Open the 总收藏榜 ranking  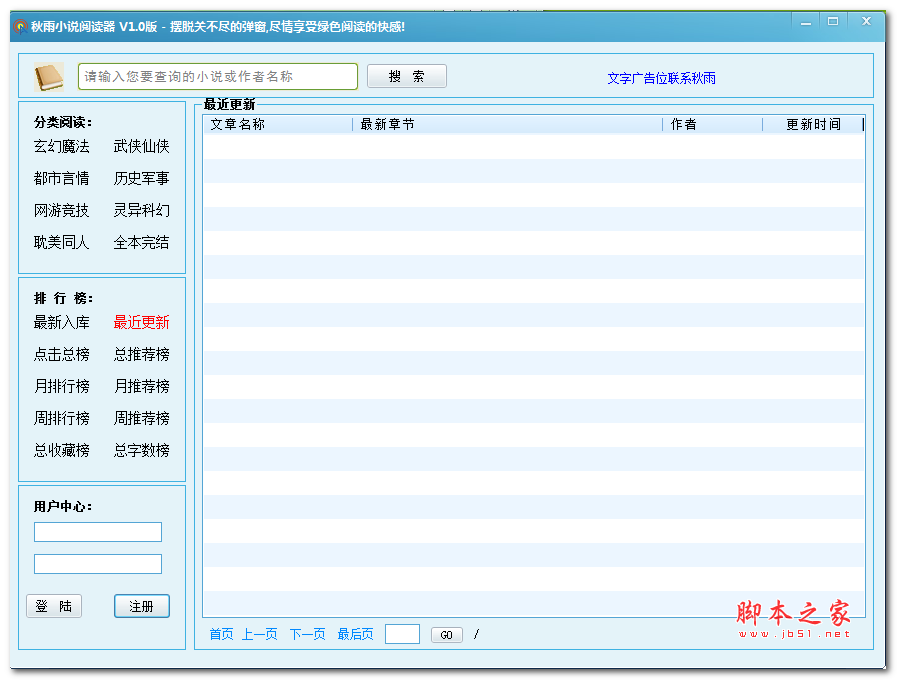61,450
